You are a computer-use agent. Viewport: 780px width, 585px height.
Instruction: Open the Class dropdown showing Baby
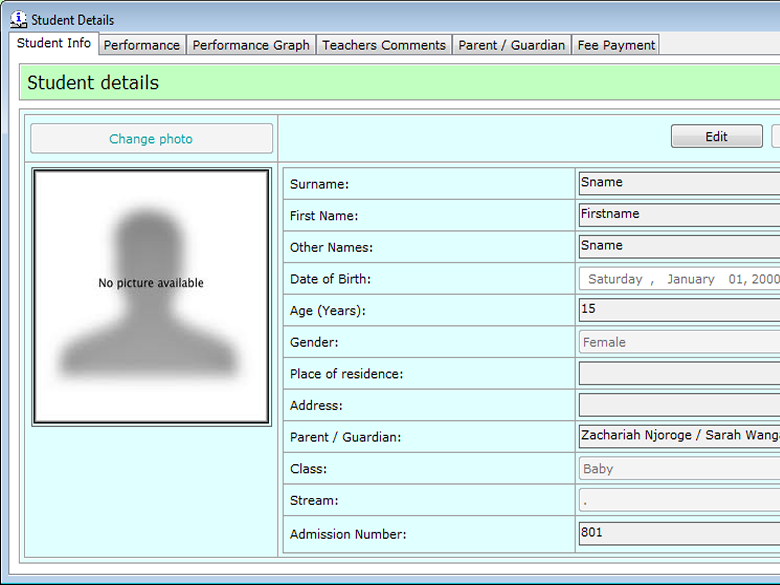[x=679, y=469]
